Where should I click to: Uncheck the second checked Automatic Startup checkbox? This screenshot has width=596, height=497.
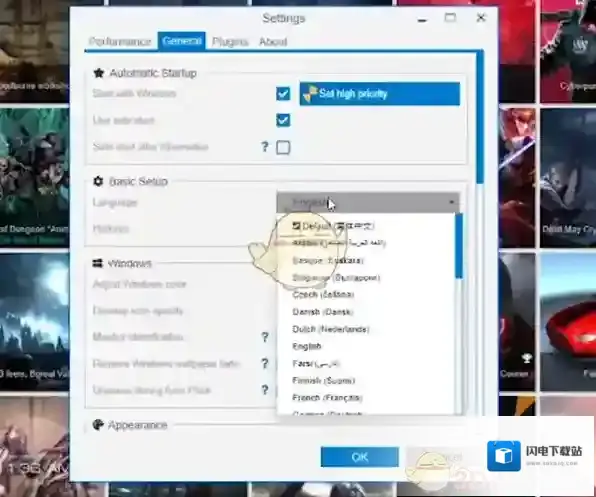pyautogui.click(x=283, y=120)
